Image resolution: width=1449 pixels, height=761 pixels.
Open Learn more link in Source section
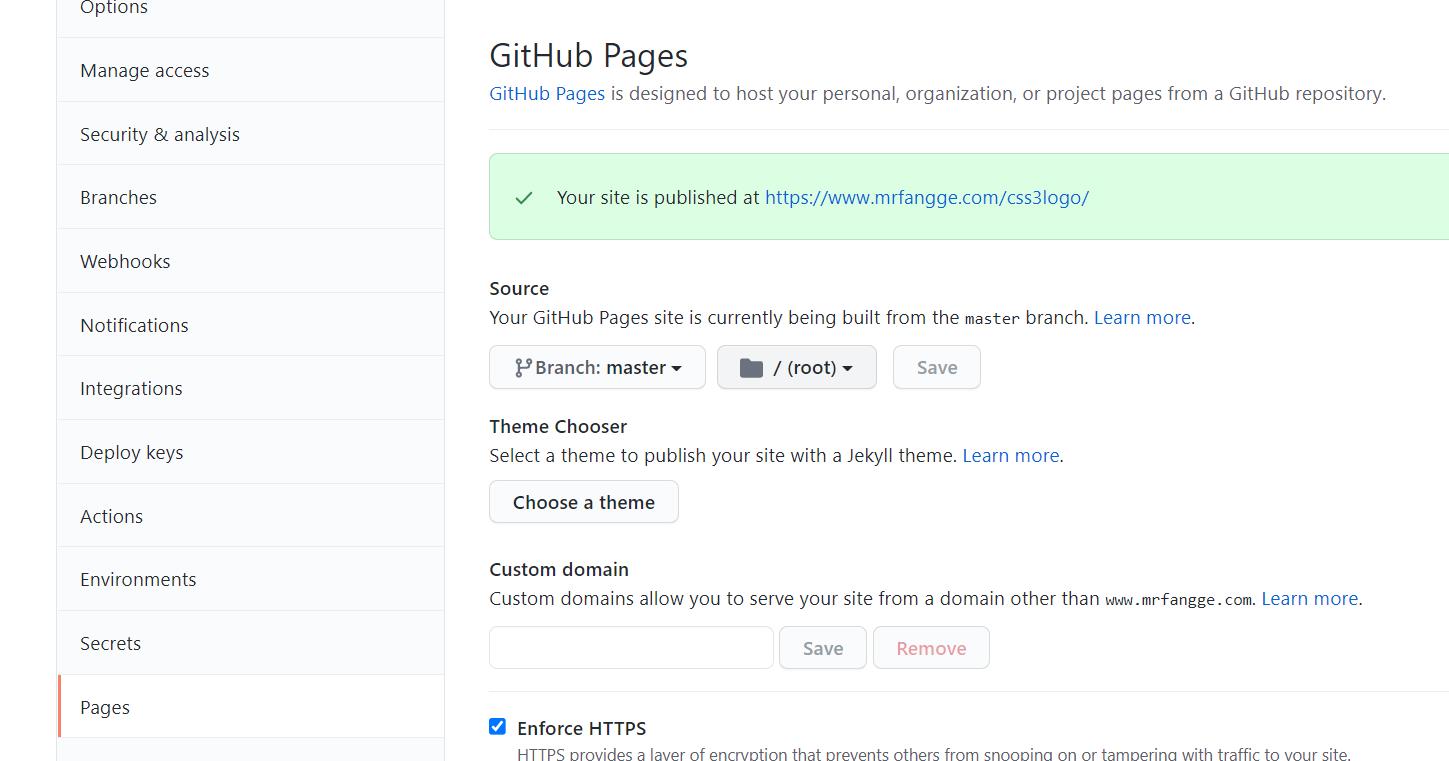pyautogui.click(x=1142, y=317)
